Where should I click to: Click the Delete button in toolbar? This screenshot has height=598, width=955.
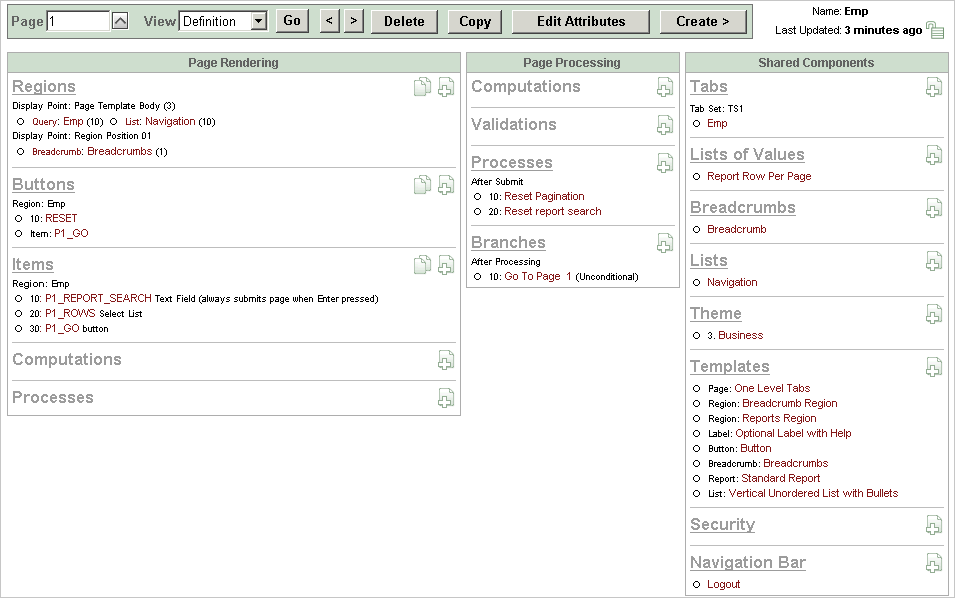click(404, 21)
